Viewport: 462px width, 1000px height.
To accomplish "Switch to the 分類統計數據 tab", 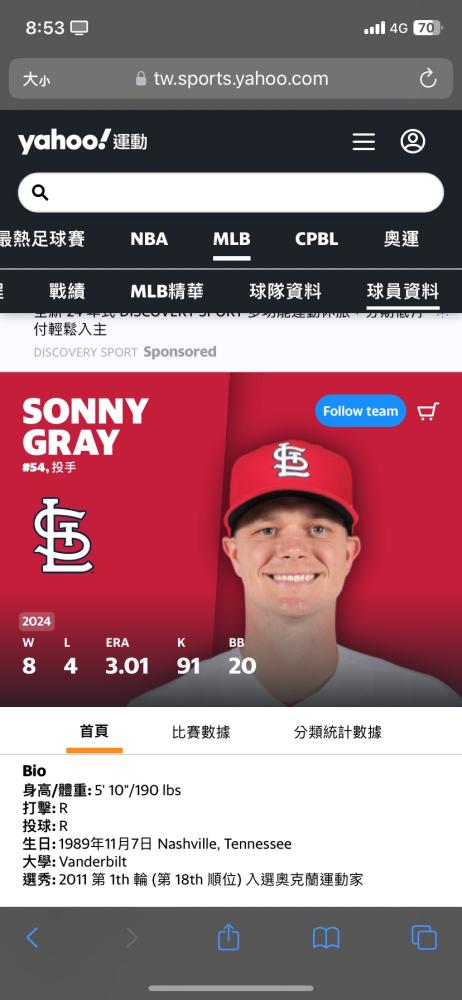I will (338, 732).
